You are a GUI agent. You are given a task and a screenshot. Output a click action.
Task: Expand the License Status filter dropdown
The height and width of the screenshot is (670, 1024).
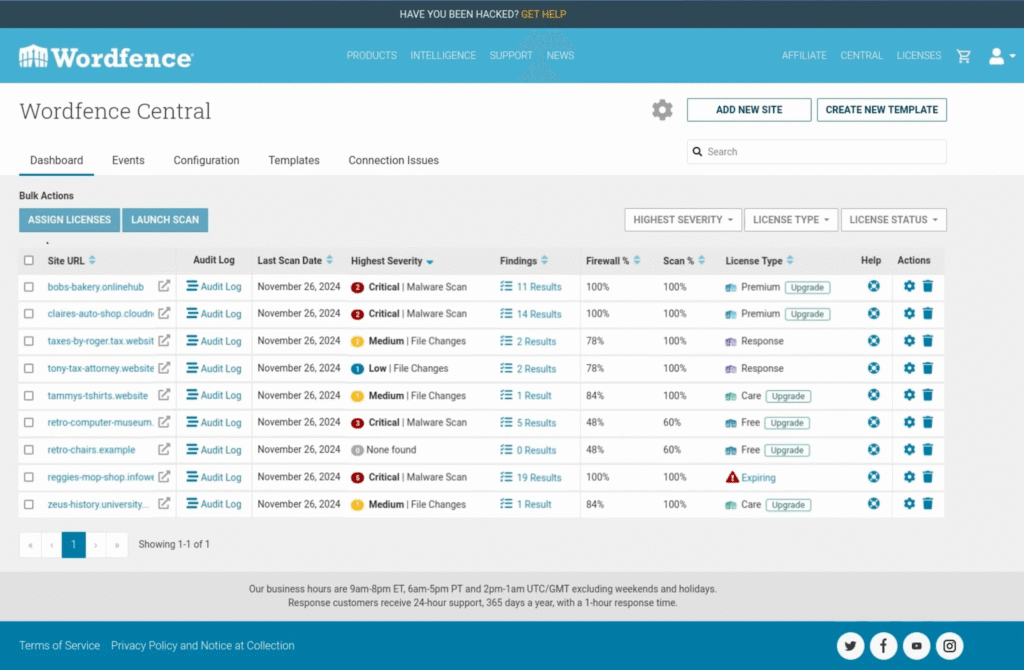[x=893, y=219]
